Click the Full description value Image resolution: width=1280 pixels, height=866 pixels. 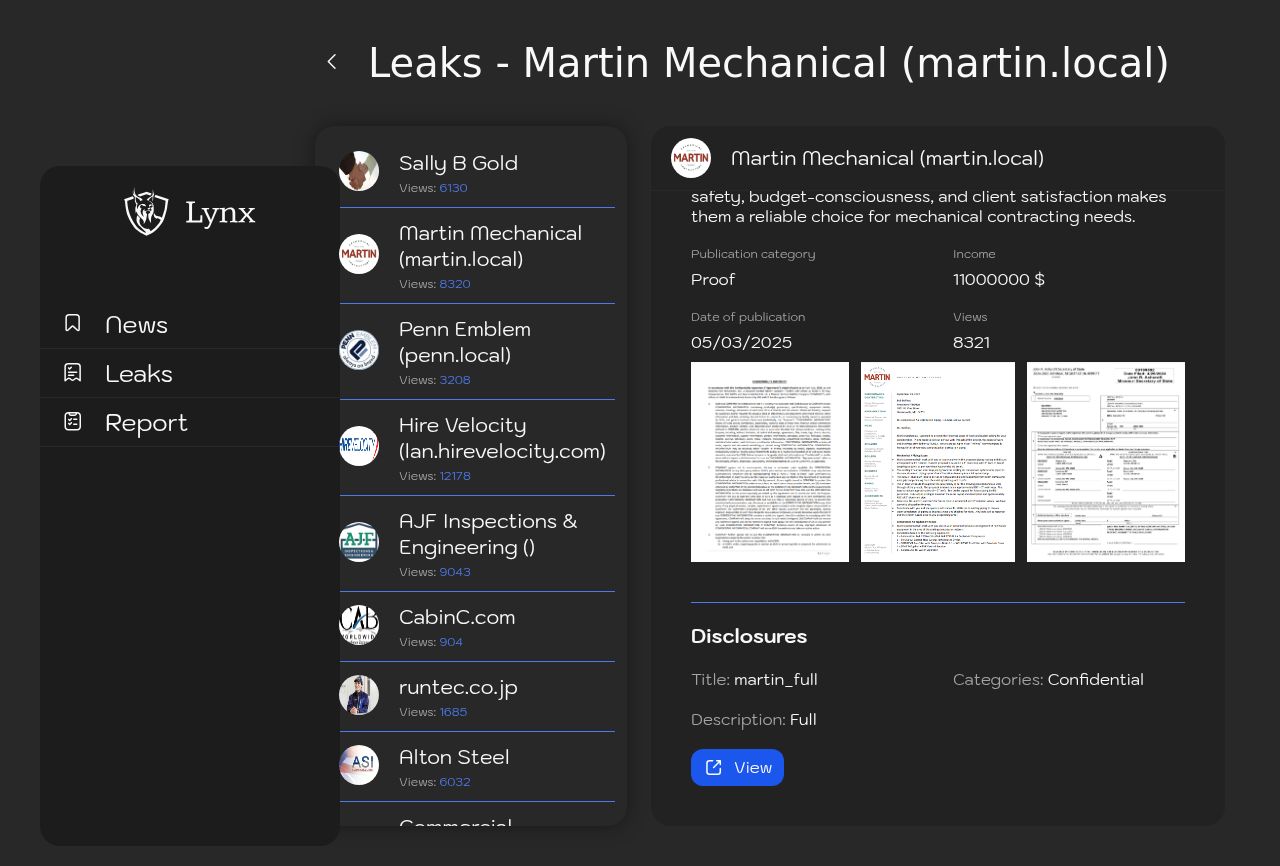pos(803,720)
